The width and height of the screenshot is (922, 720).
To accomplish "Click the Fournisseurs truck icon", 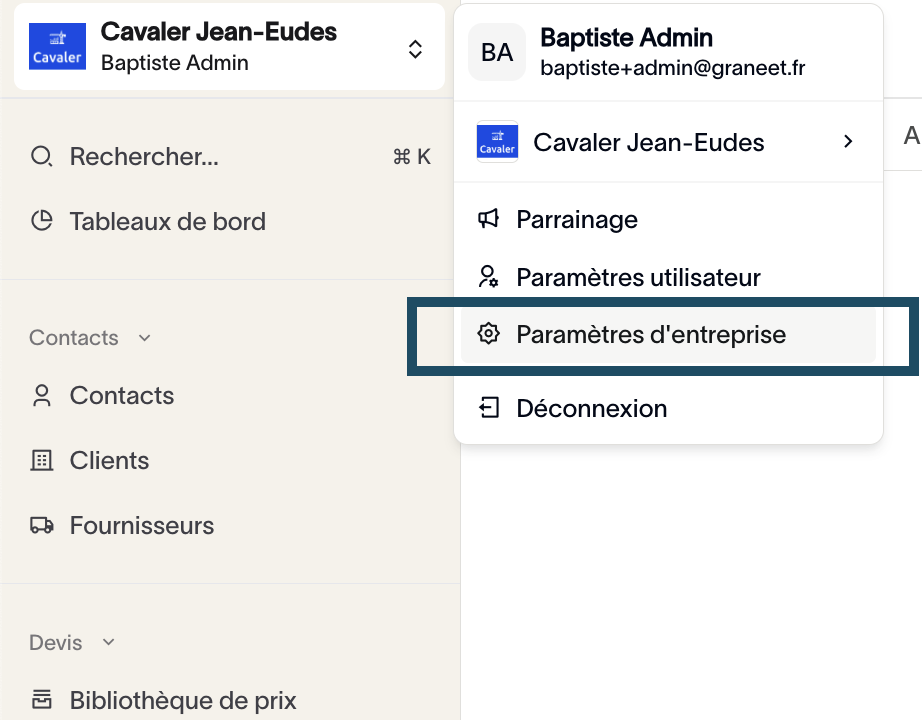I will pyautogui.click(x=41, y=526).
